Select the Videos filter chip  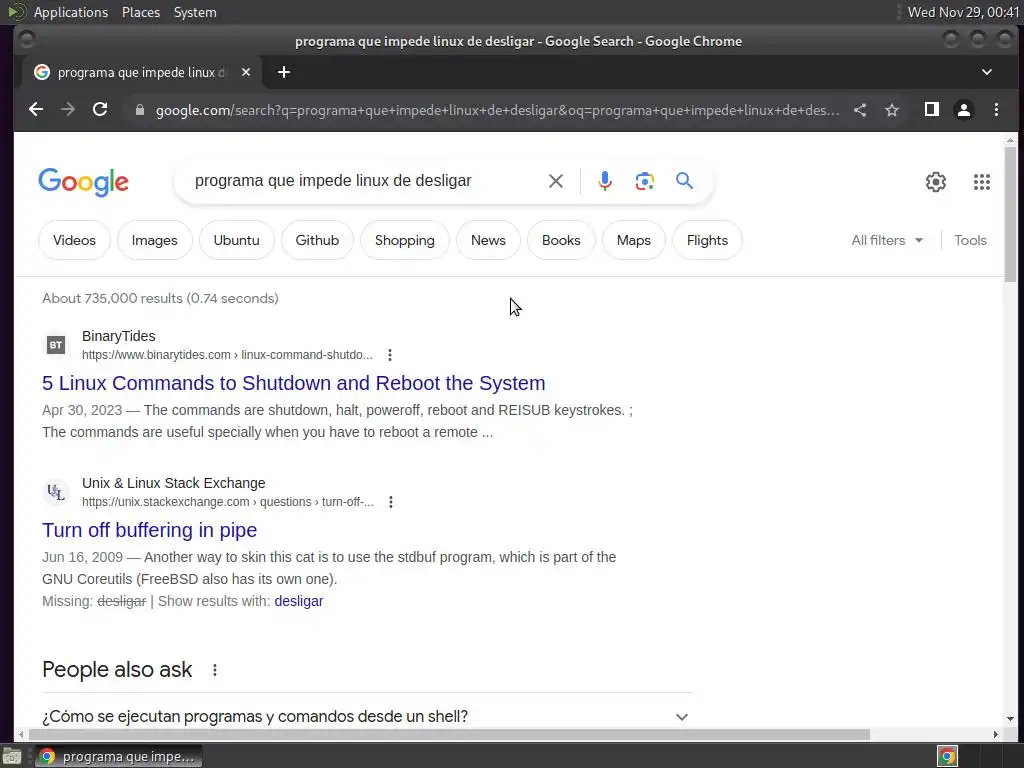pos(74,240)
